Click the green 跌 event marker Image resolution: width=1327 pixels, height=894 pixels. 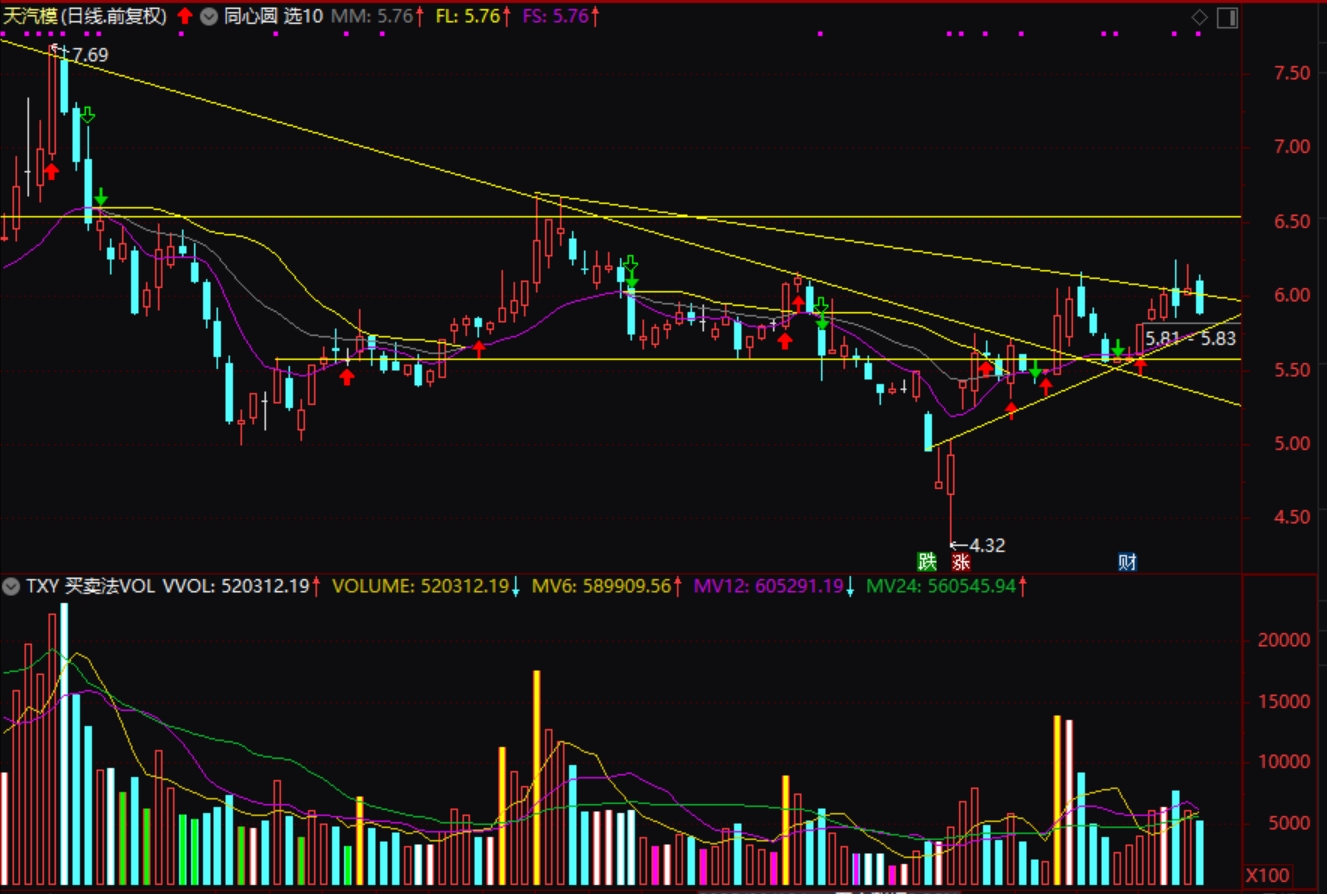click(929, 561)
